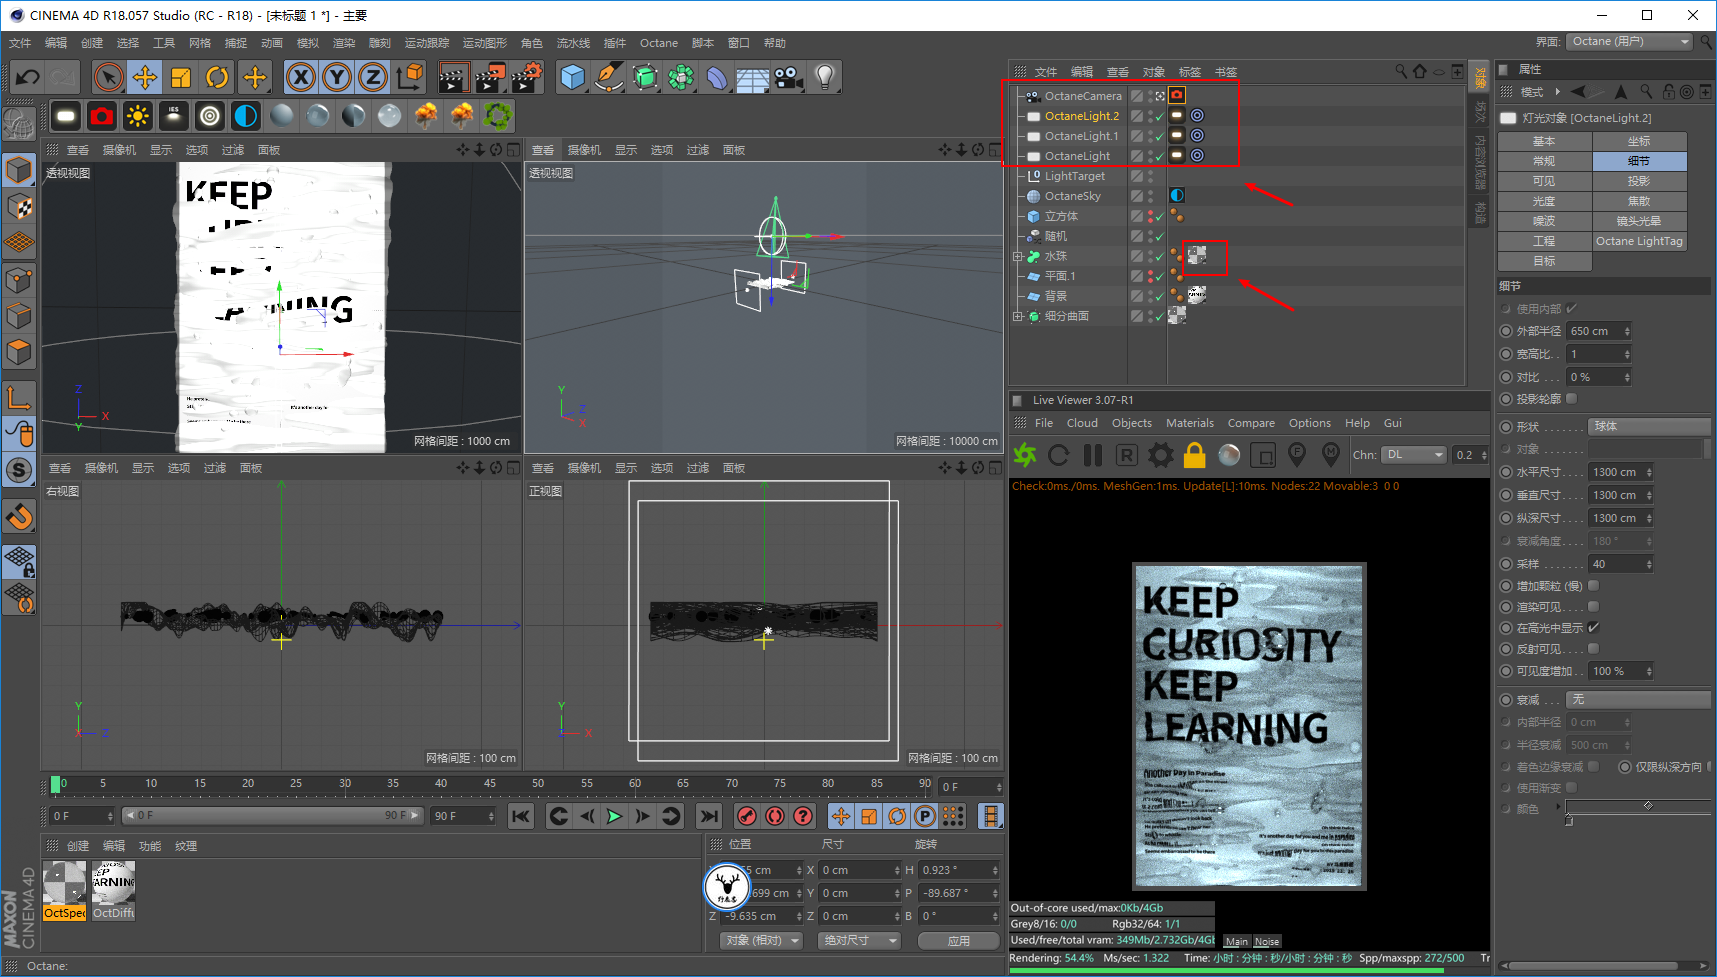Image resolution: width=1717 pixels, height=977 pixels.
Task: Click the timeline frame 45 marker
Action: tap(490, 784)
